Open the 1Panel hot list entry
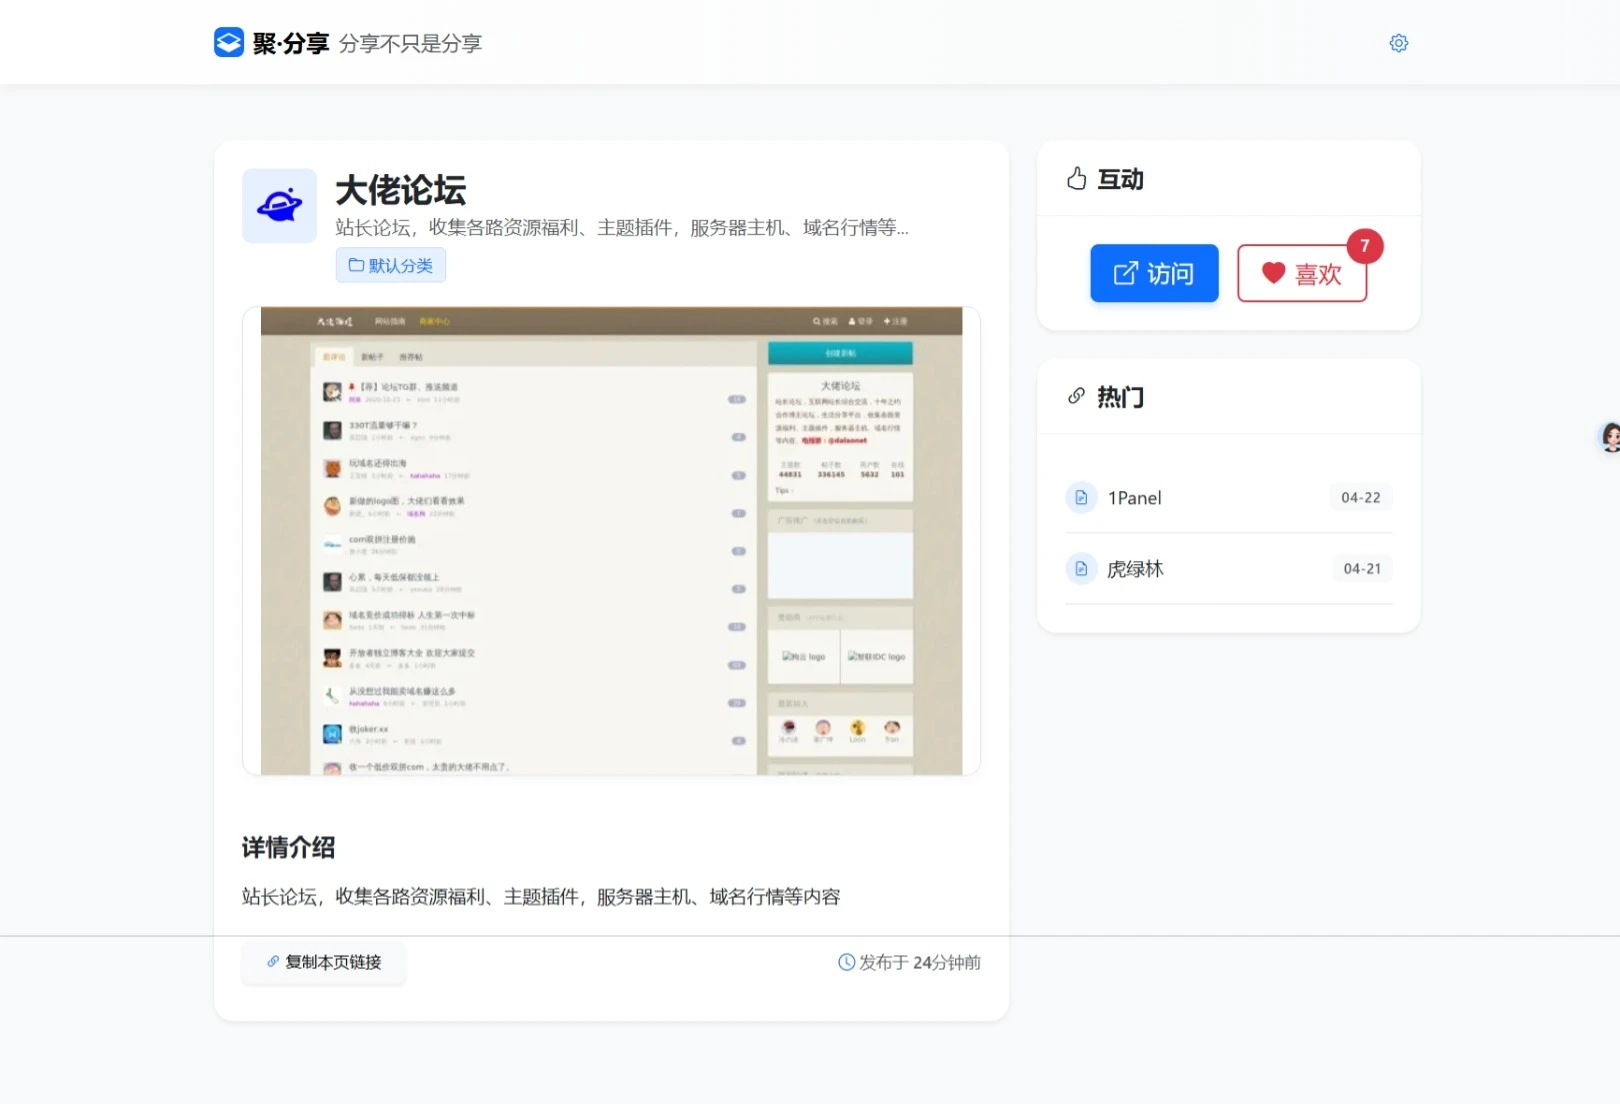This screenshot has height=1104, width=1620. click(1135, 498)
